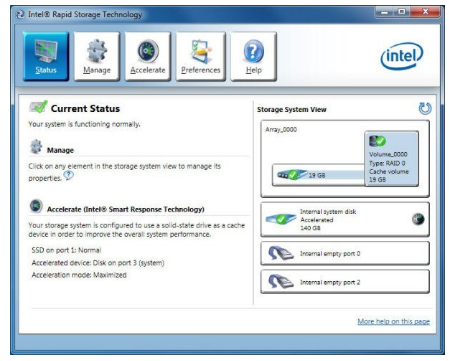Maximize the Intel Rapid Storage window

[402, 12]
